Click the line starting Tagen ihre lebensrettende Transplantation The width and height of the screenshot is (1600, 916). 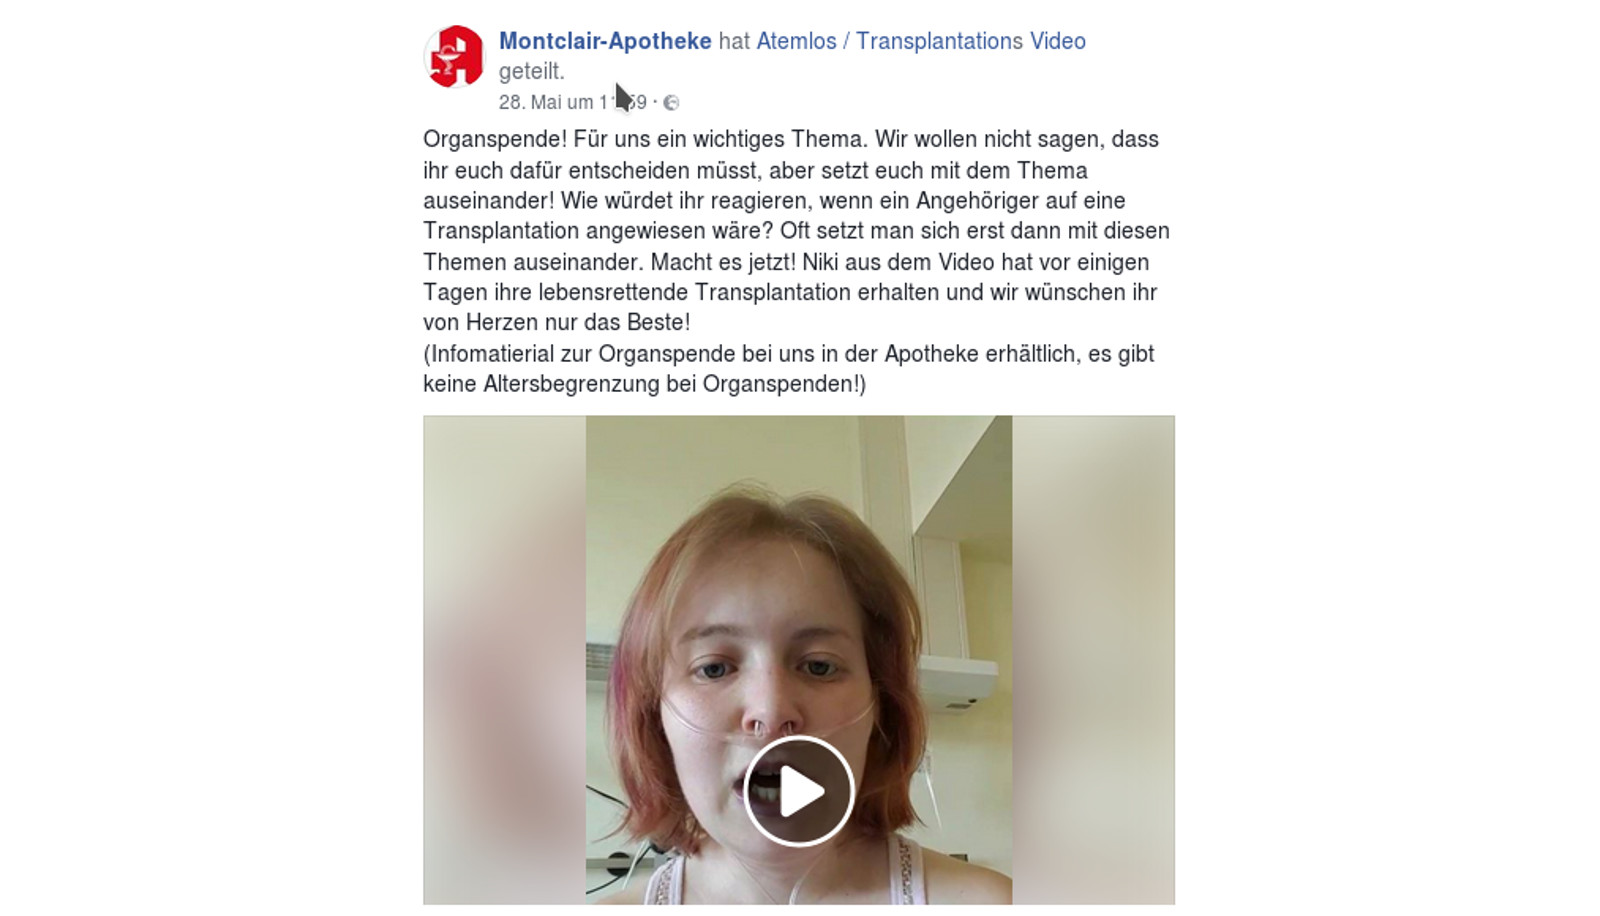click(x=790, y=292)
